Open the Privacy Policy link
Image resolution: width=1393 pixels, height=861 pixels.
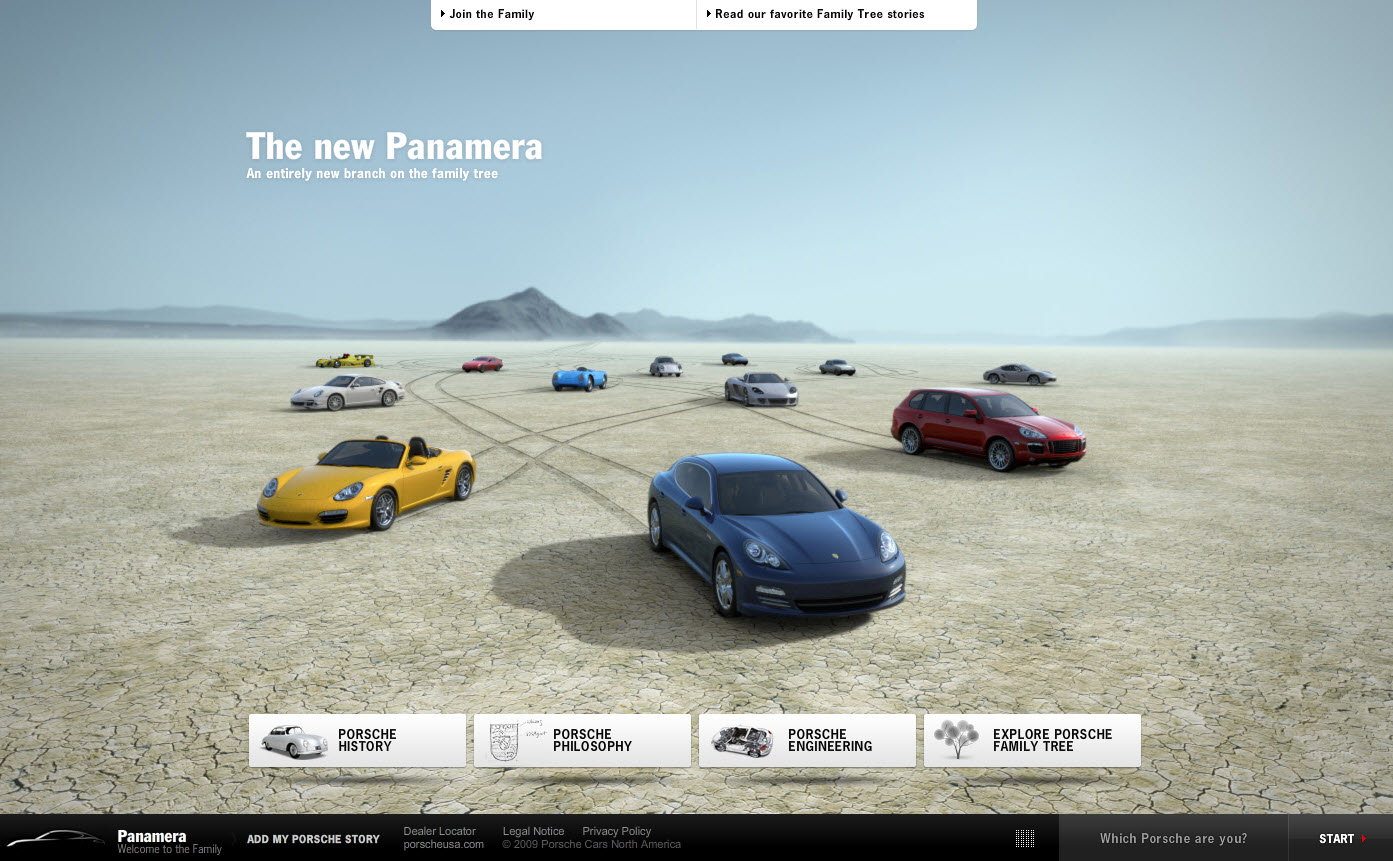coord(616,831)
